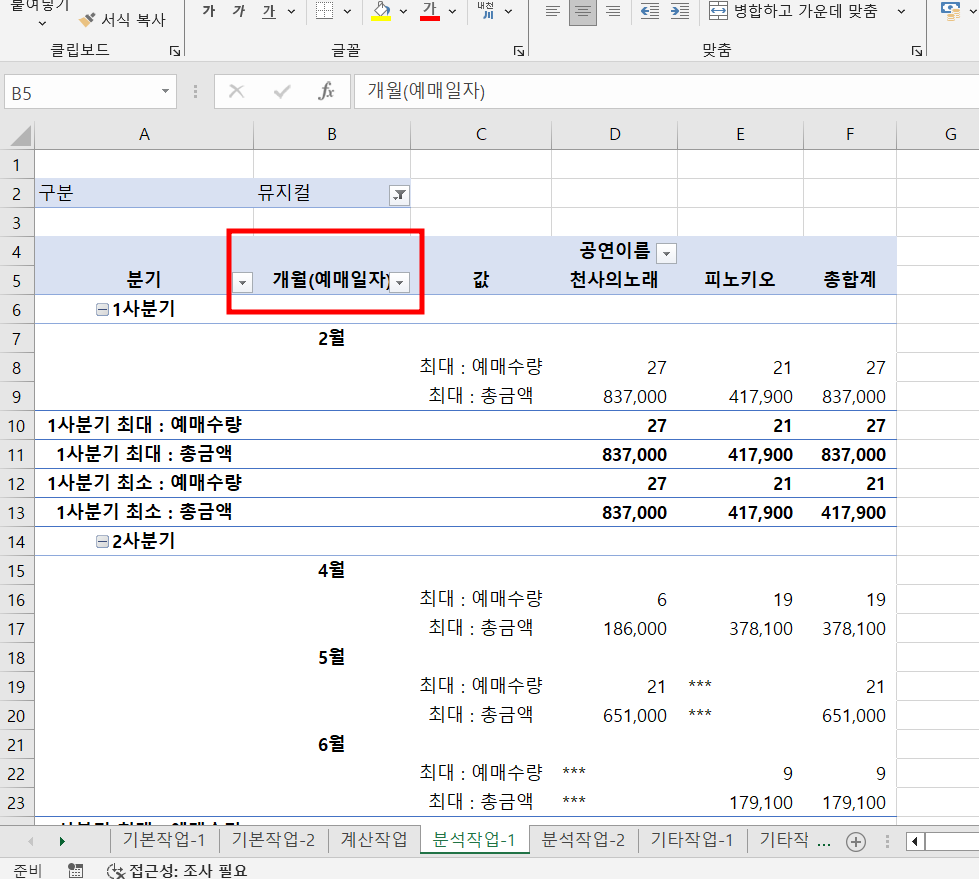979x879 pixels.
Task: Collapse the 2사분기 group
Action: (101, 542)
